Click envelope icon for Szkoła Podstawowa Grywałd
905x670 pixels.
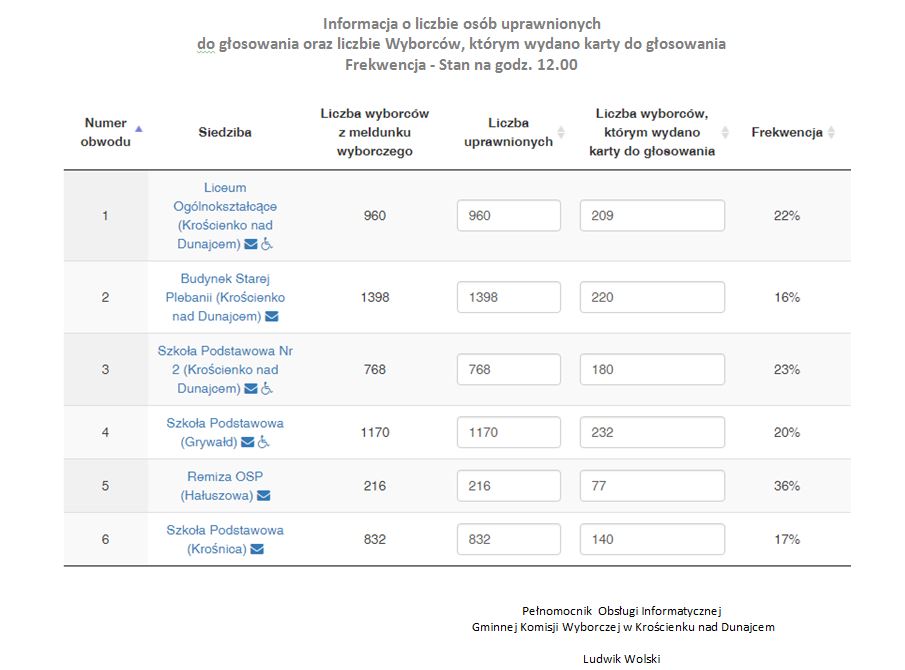tap(248, 442)
